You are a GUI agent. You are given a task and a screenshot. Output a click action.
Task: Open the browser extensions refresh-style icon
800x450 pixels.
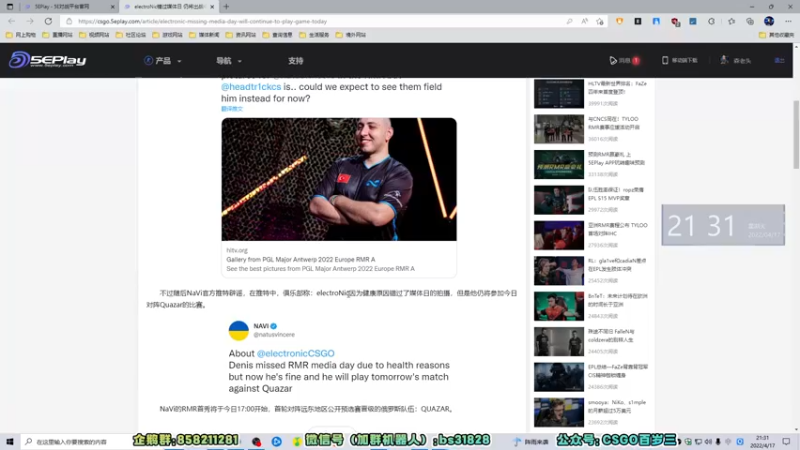711,21
